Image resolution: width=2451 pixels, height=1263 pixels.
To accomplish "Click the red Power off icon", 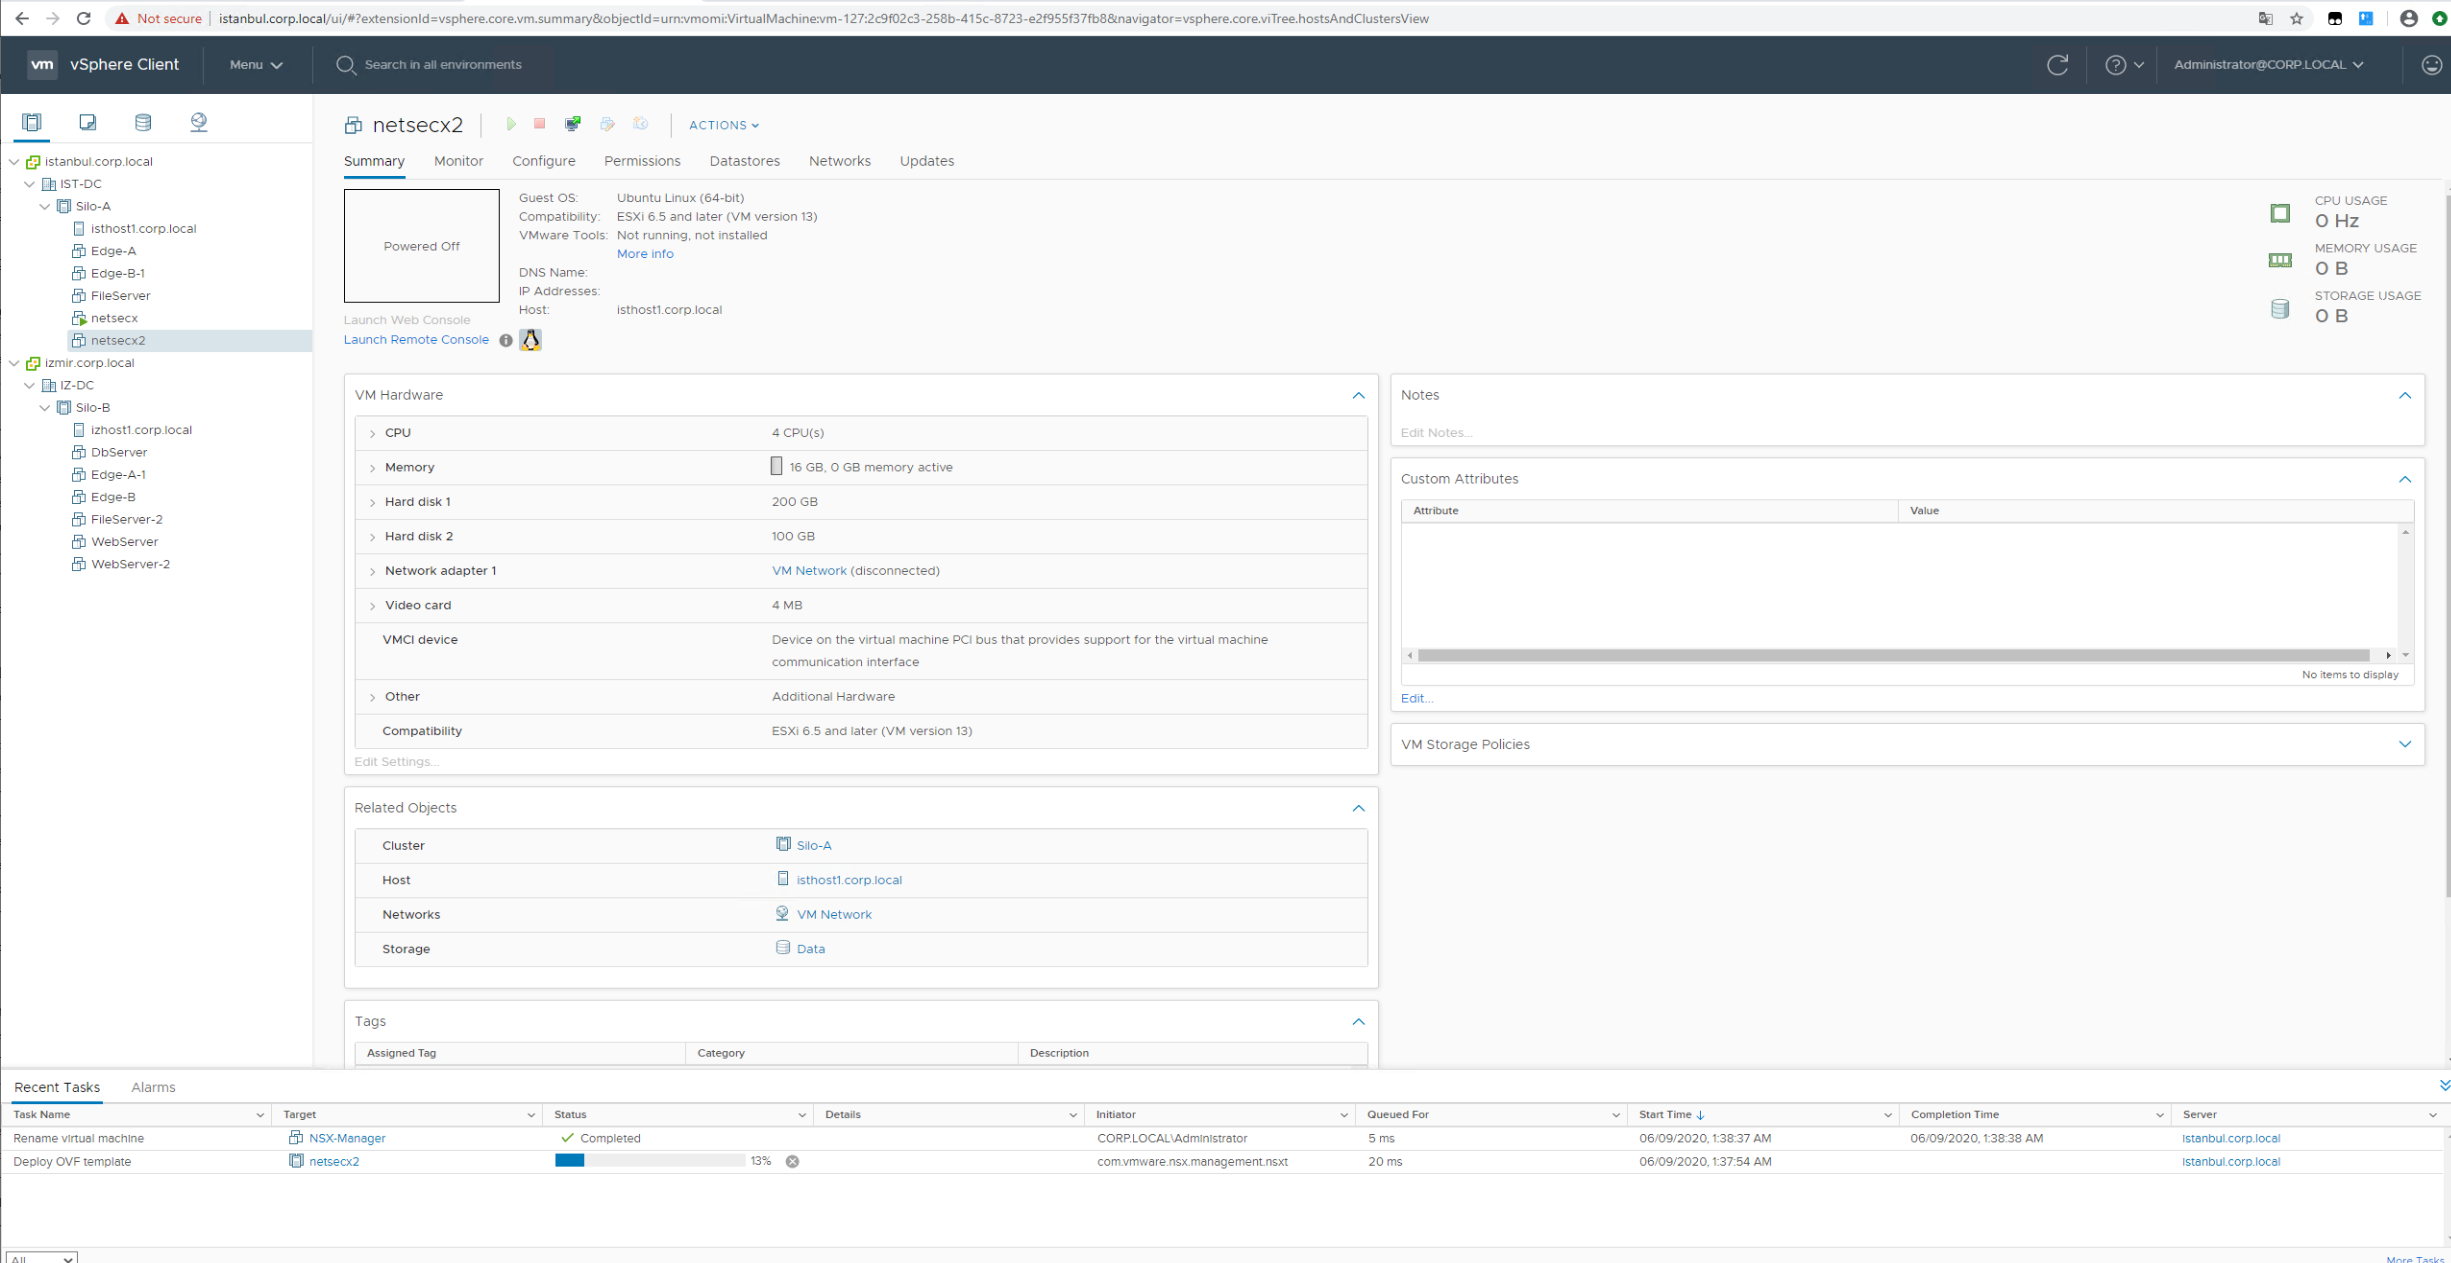I will (x=539, y=124).
